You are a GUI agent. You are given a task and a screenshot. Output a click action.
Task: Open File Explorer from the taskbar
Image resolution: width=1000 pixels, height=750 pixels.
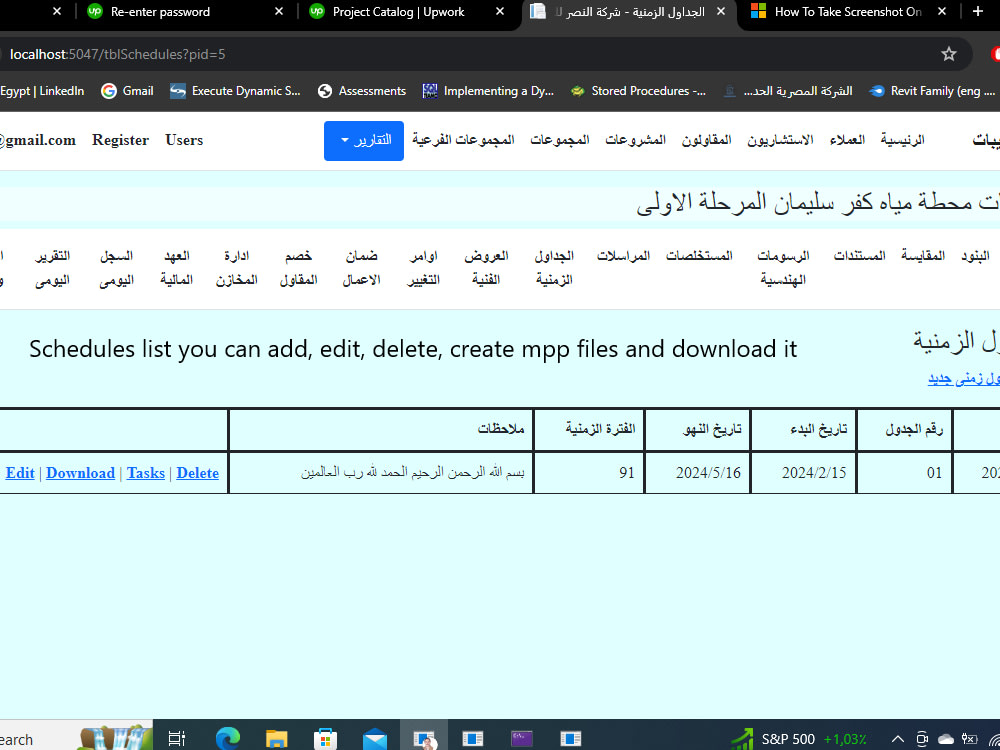click(276, 739)
